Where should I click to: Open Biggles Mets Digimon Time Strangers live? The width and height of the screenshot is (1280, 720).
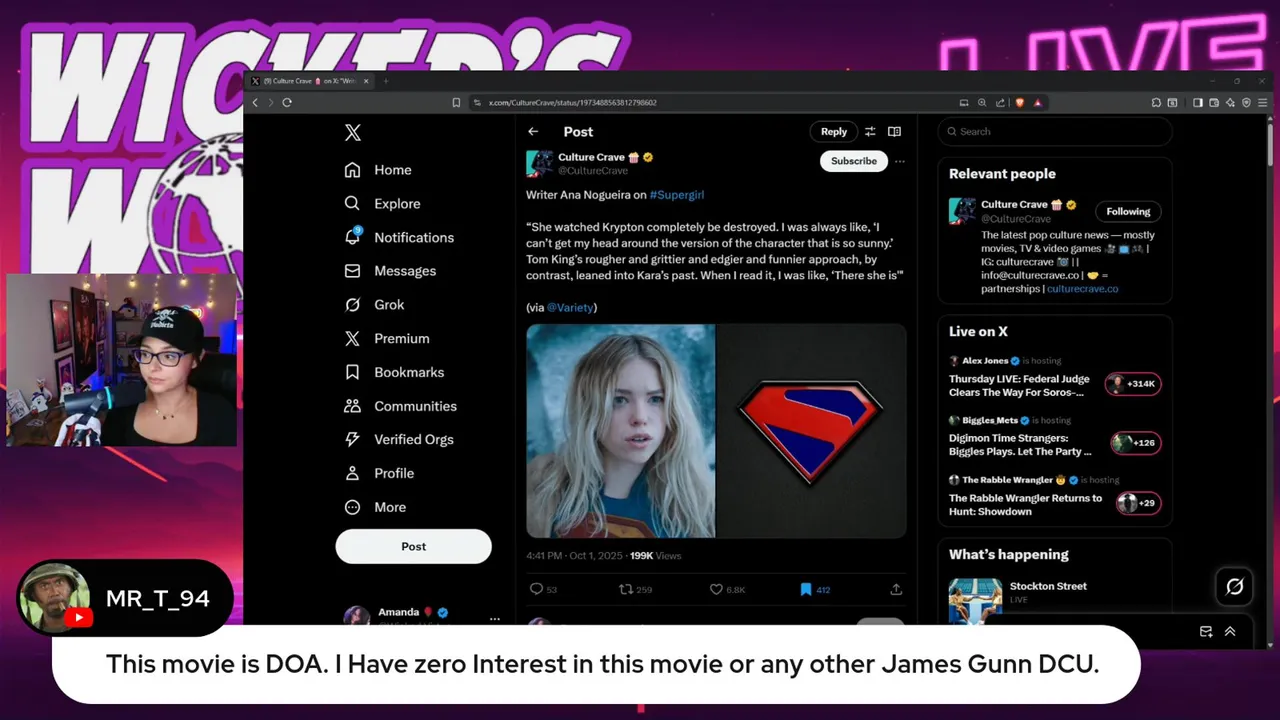point(1021,445)
